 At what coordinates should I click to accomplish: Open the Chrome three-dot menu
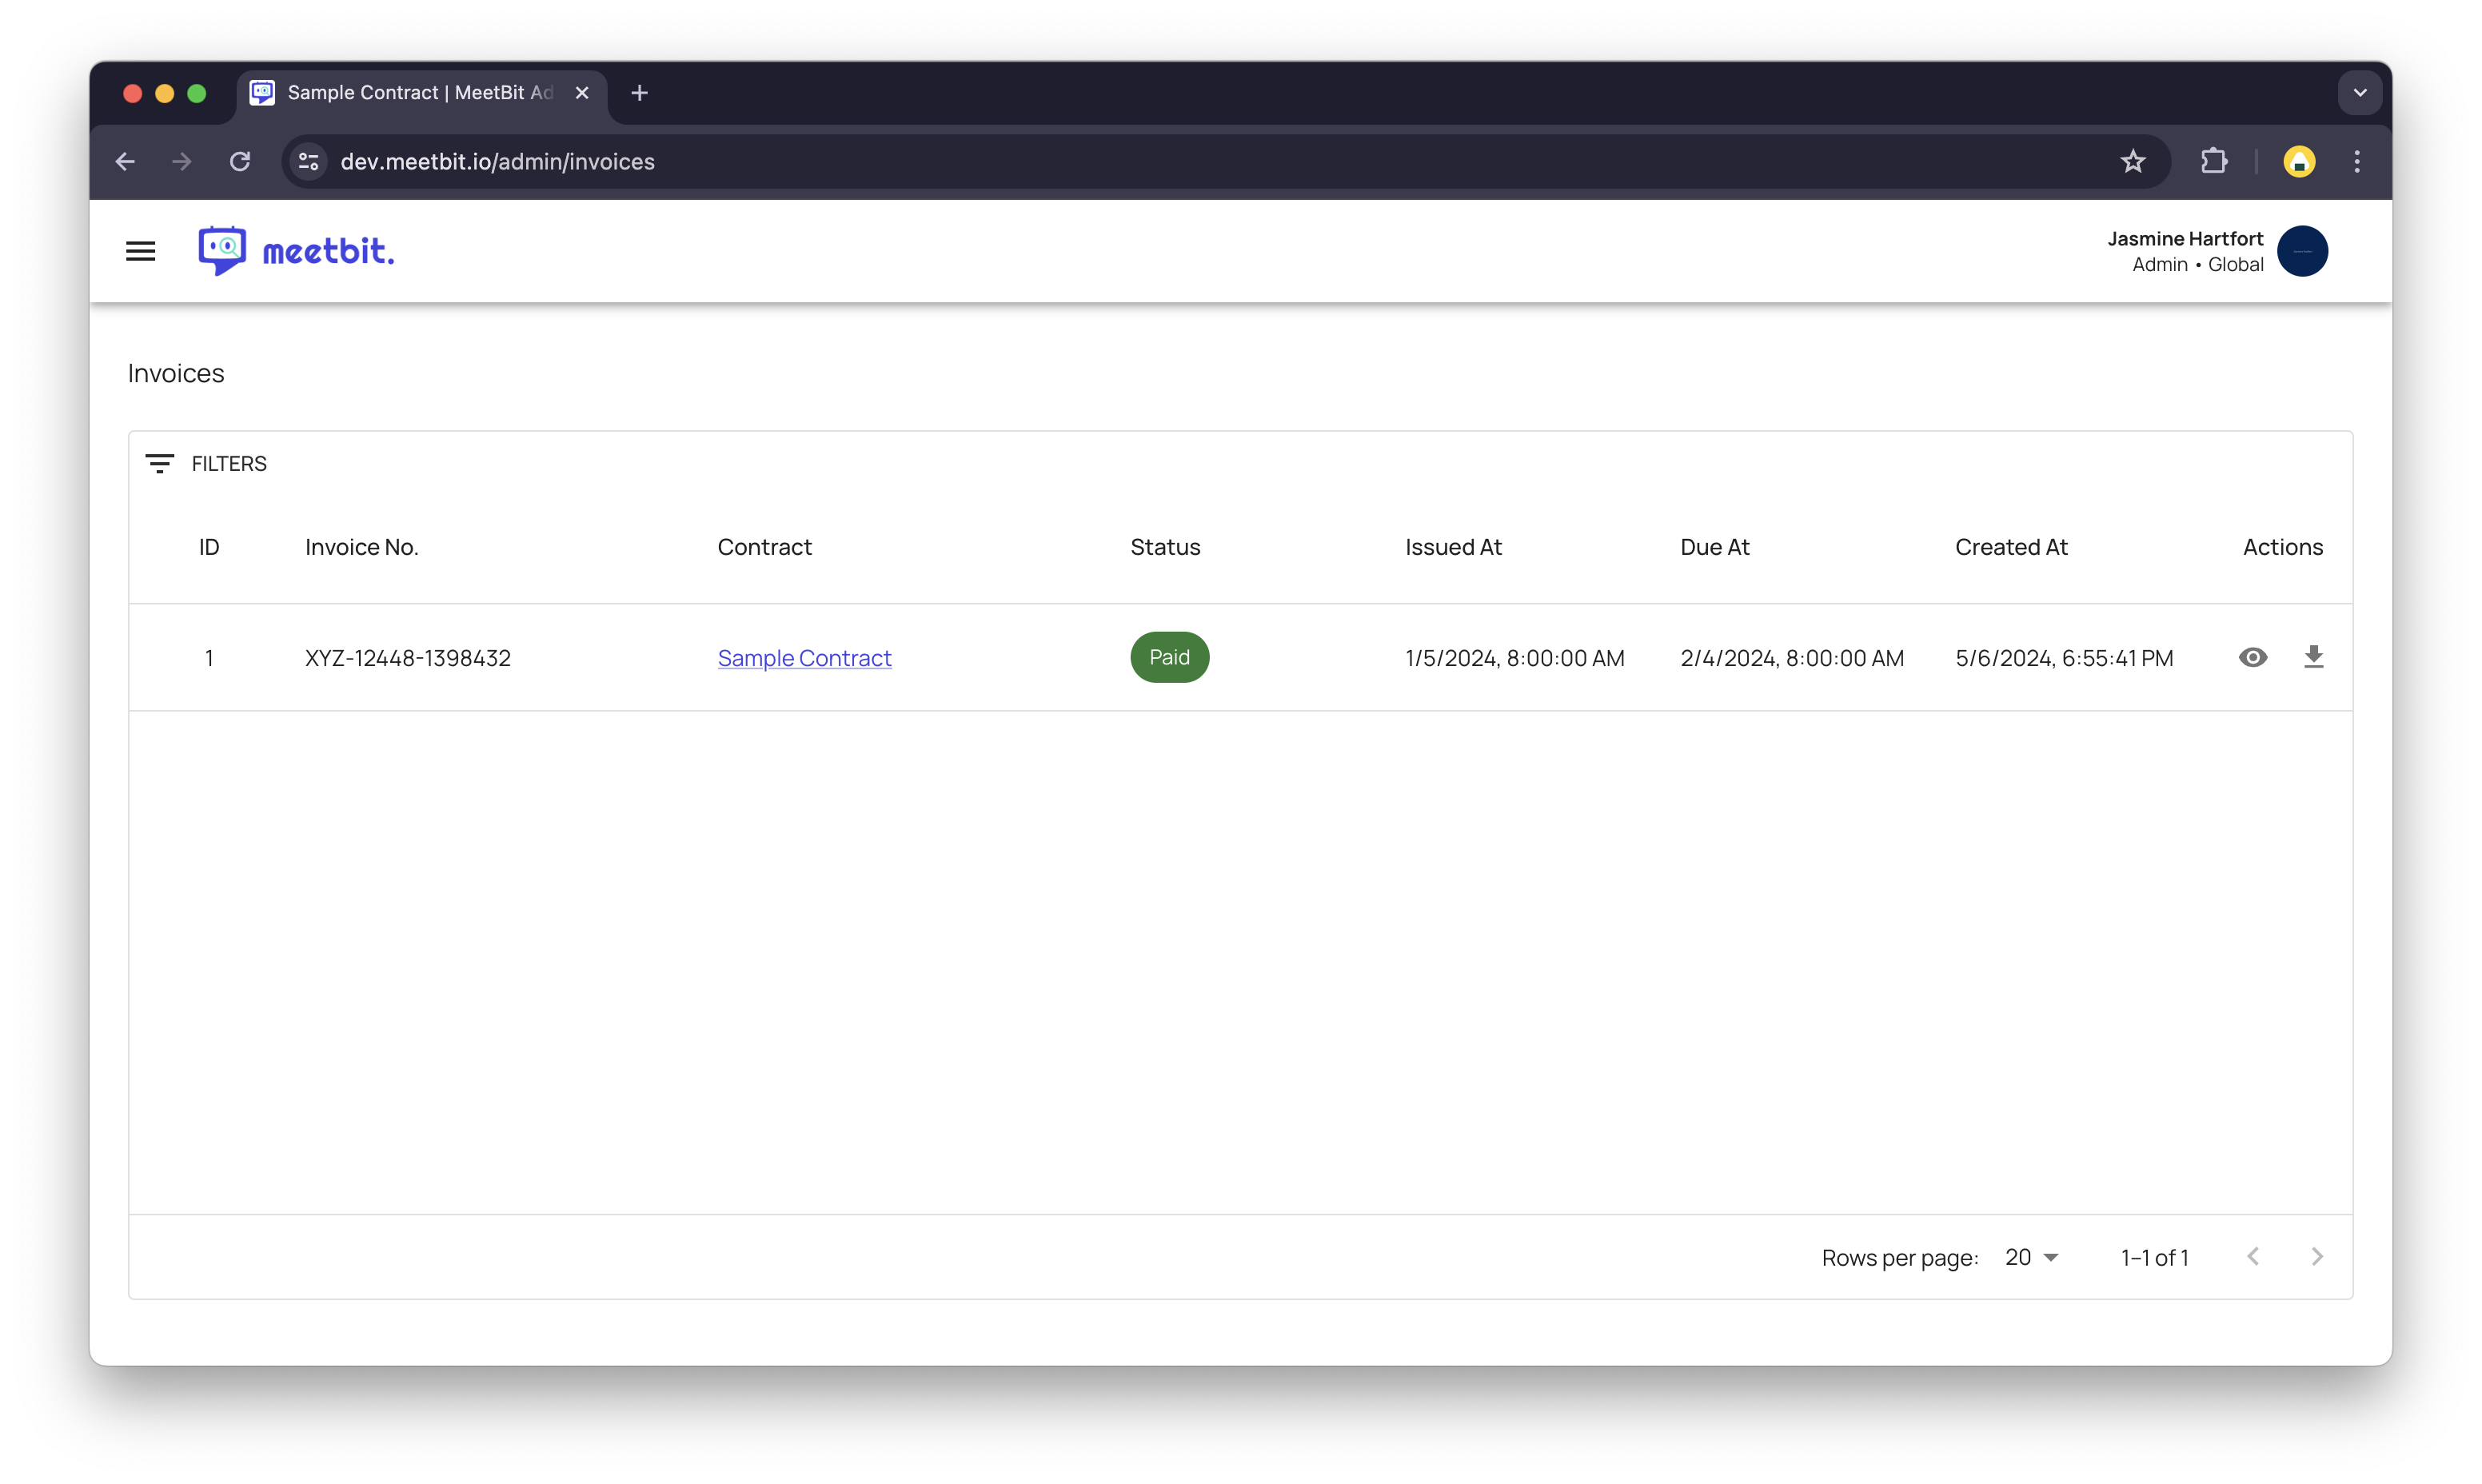(2357, 162)
